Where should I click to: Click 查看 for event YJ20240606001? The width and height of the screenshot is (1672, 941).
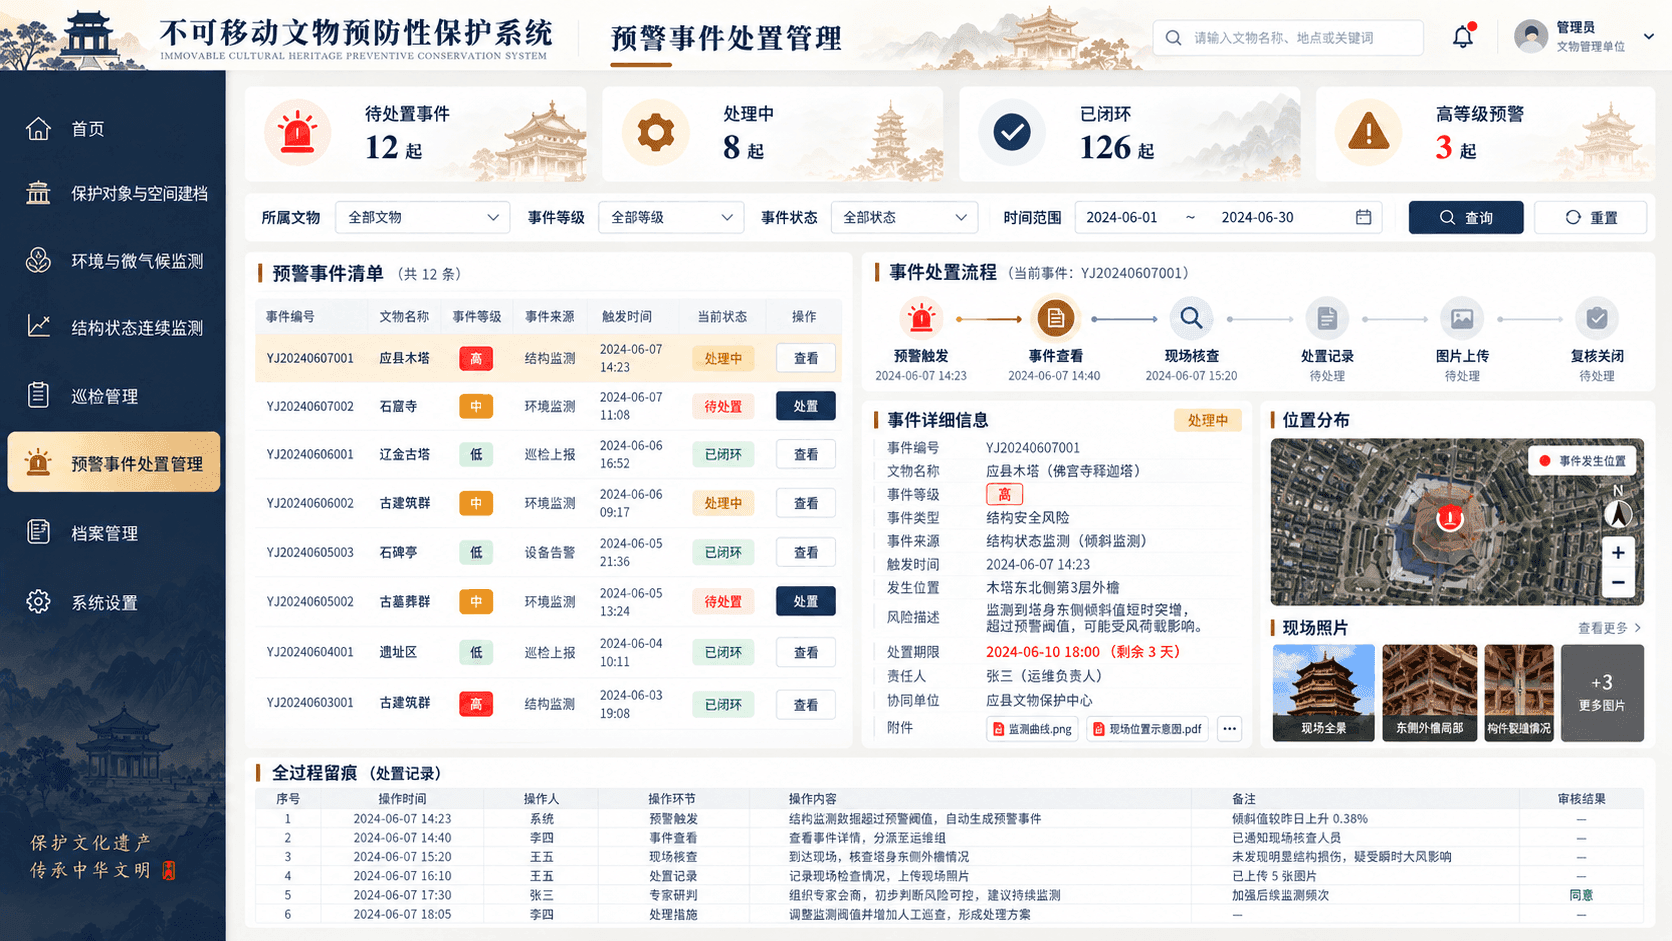point(805,454)
